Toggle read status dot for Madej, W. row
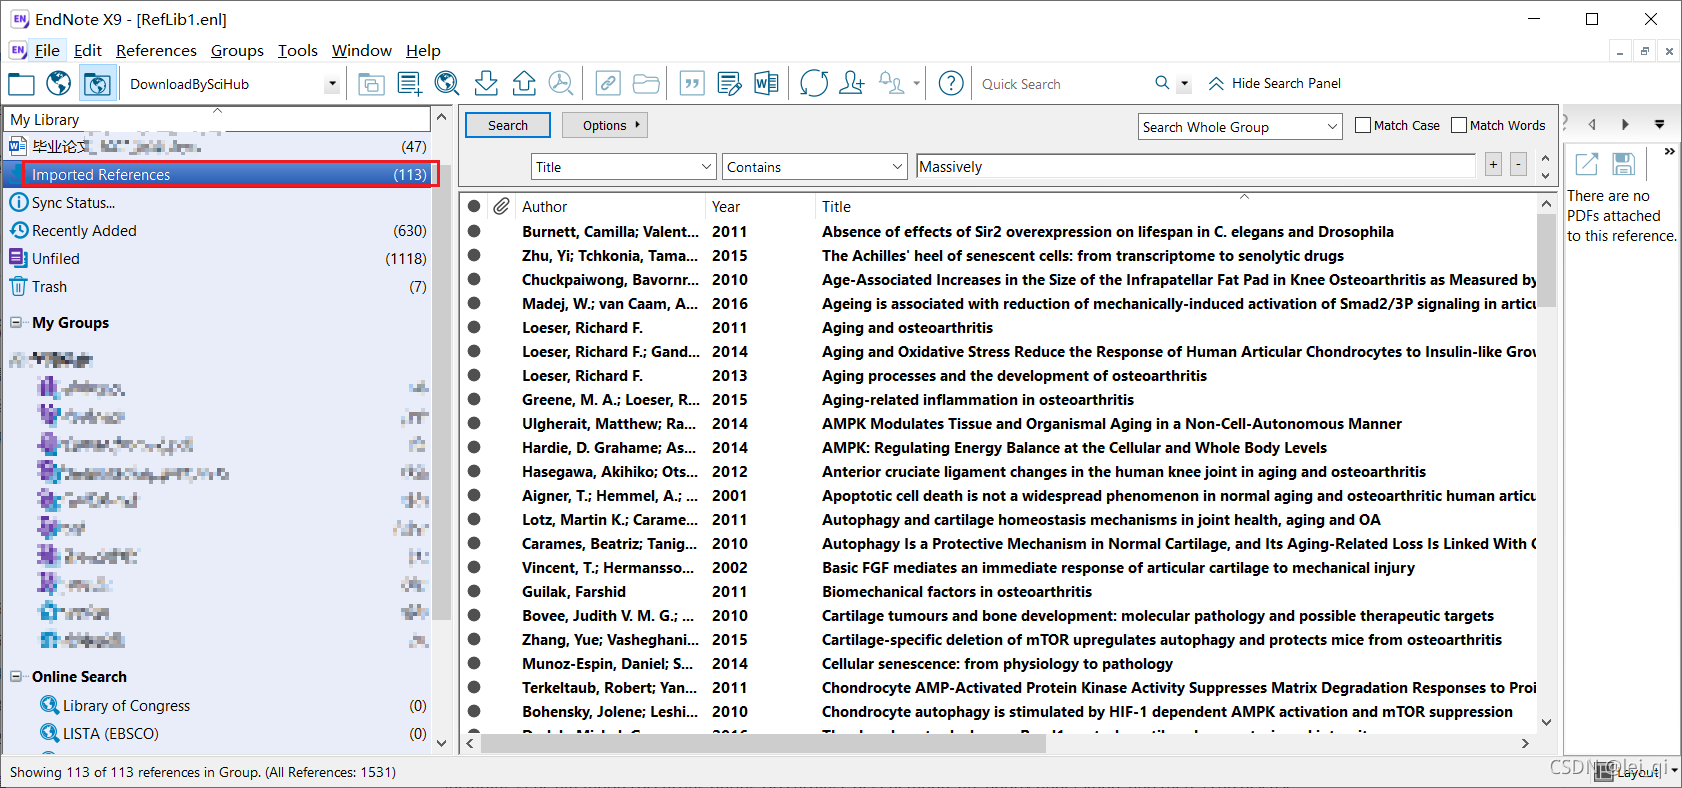 (474, 303)
